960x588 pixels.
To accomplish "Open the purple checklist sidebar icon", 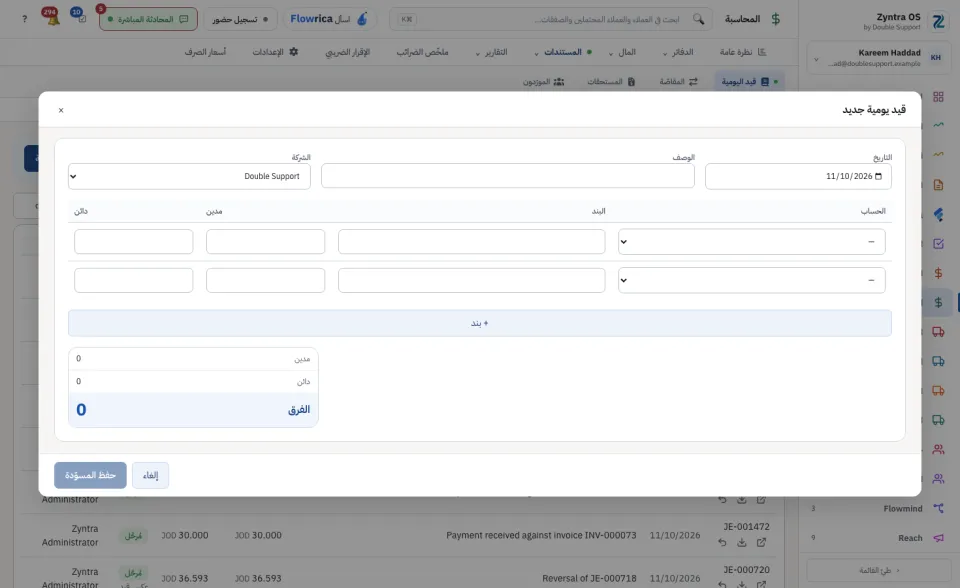I will 938,244.
